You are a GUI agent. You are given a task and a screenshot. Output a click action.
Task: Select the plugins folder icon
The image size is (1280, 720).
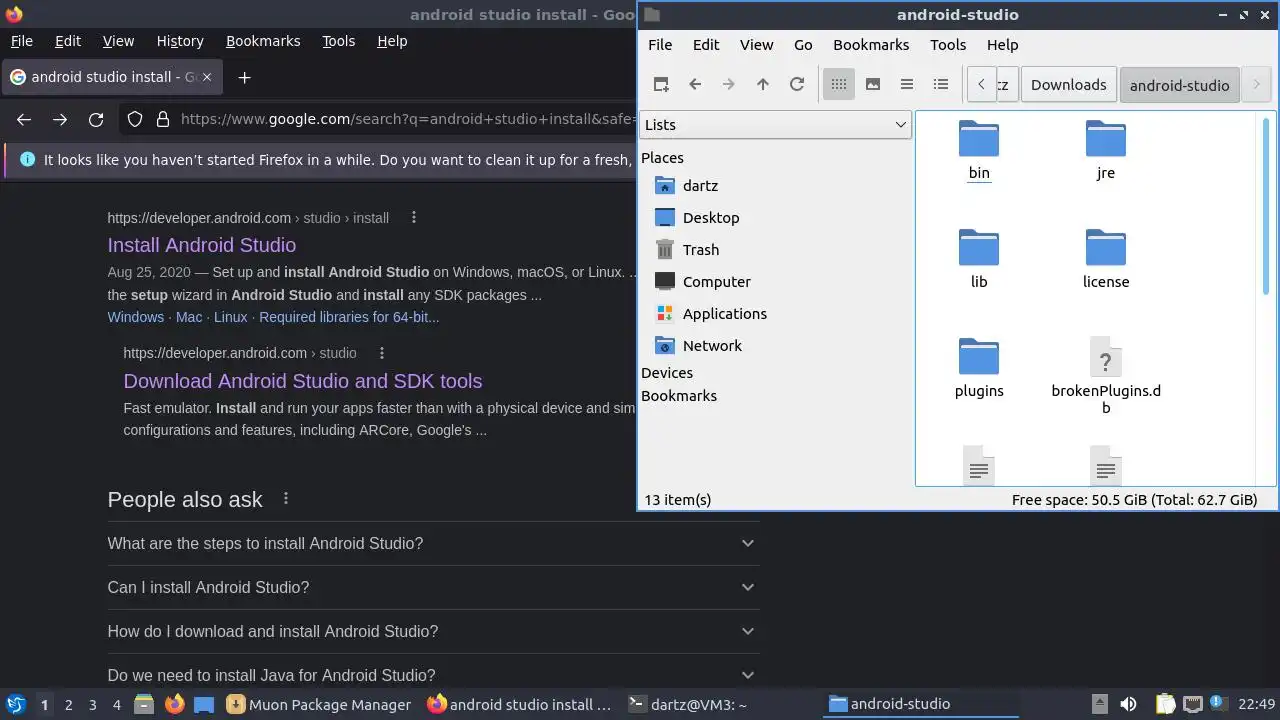coord(979,357)
